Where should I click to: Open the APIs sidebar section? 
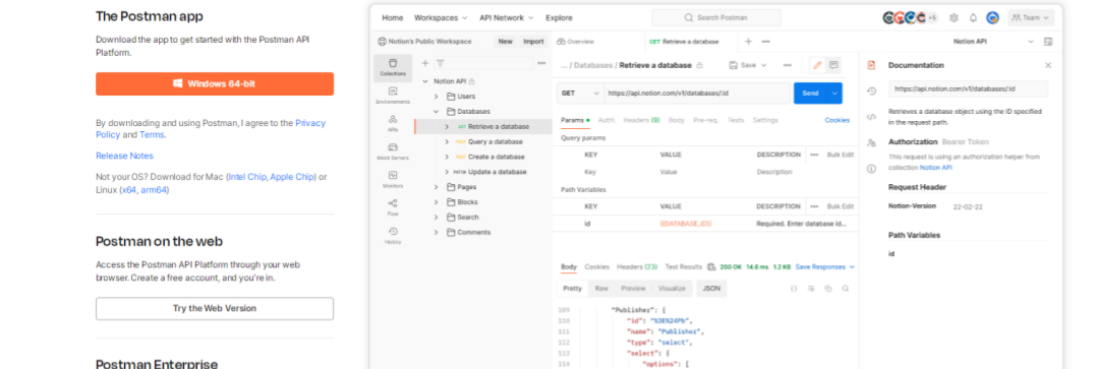[393, 124]
